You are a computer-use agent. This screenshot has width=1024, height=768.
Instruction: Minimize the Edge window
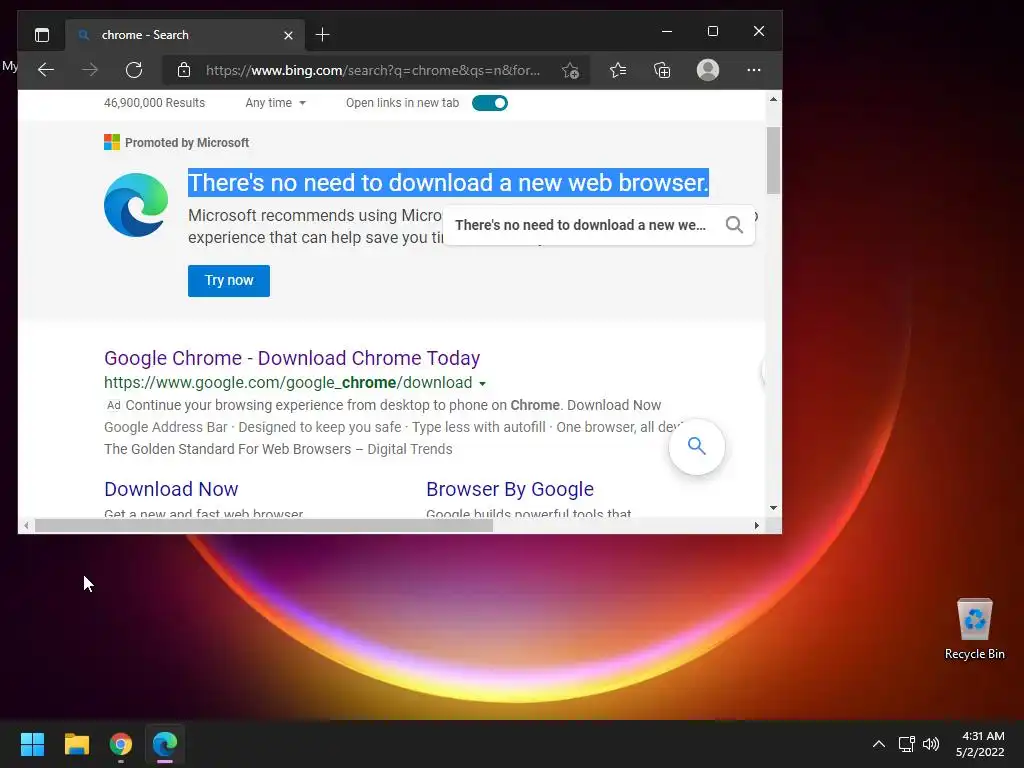pos(667,31)
